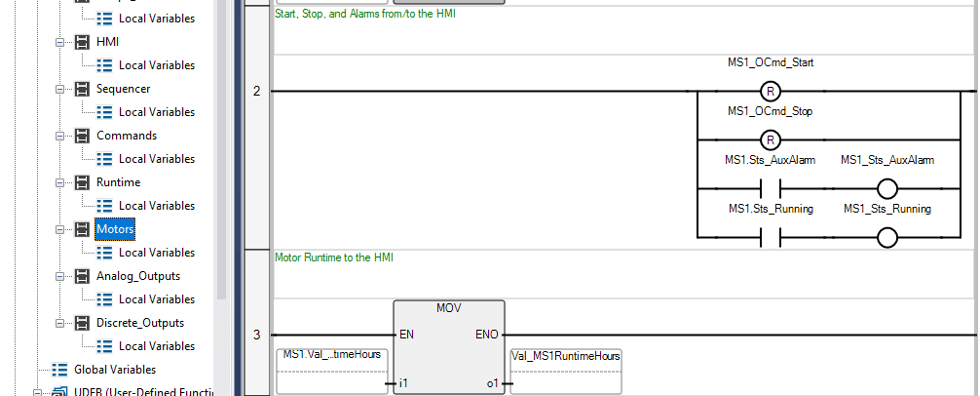980x396 pixels.
Task: Collapse the Motors tree node
Action: pos(61,229)
